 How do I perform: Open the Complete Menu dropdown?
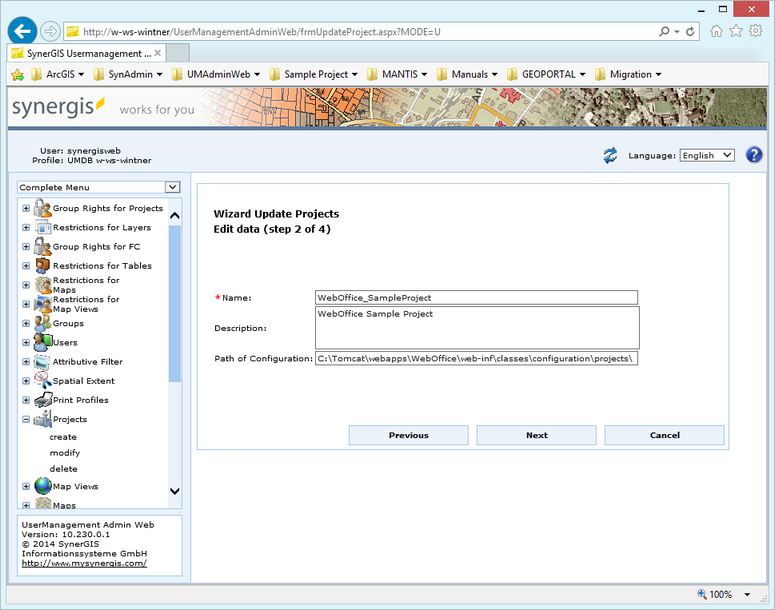pos(172,187)
